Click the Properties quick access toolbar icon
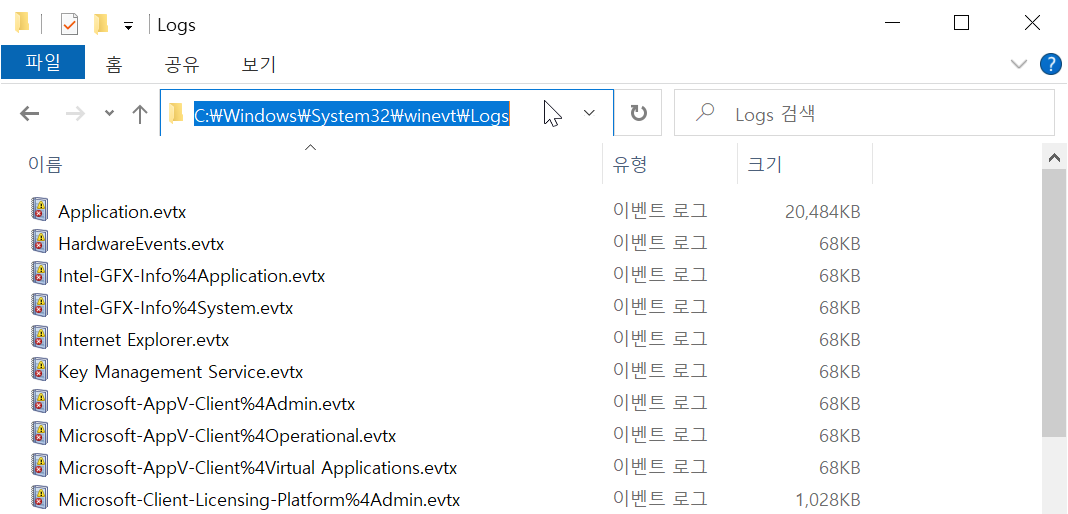1068x514 pixels. click(69, 25)
